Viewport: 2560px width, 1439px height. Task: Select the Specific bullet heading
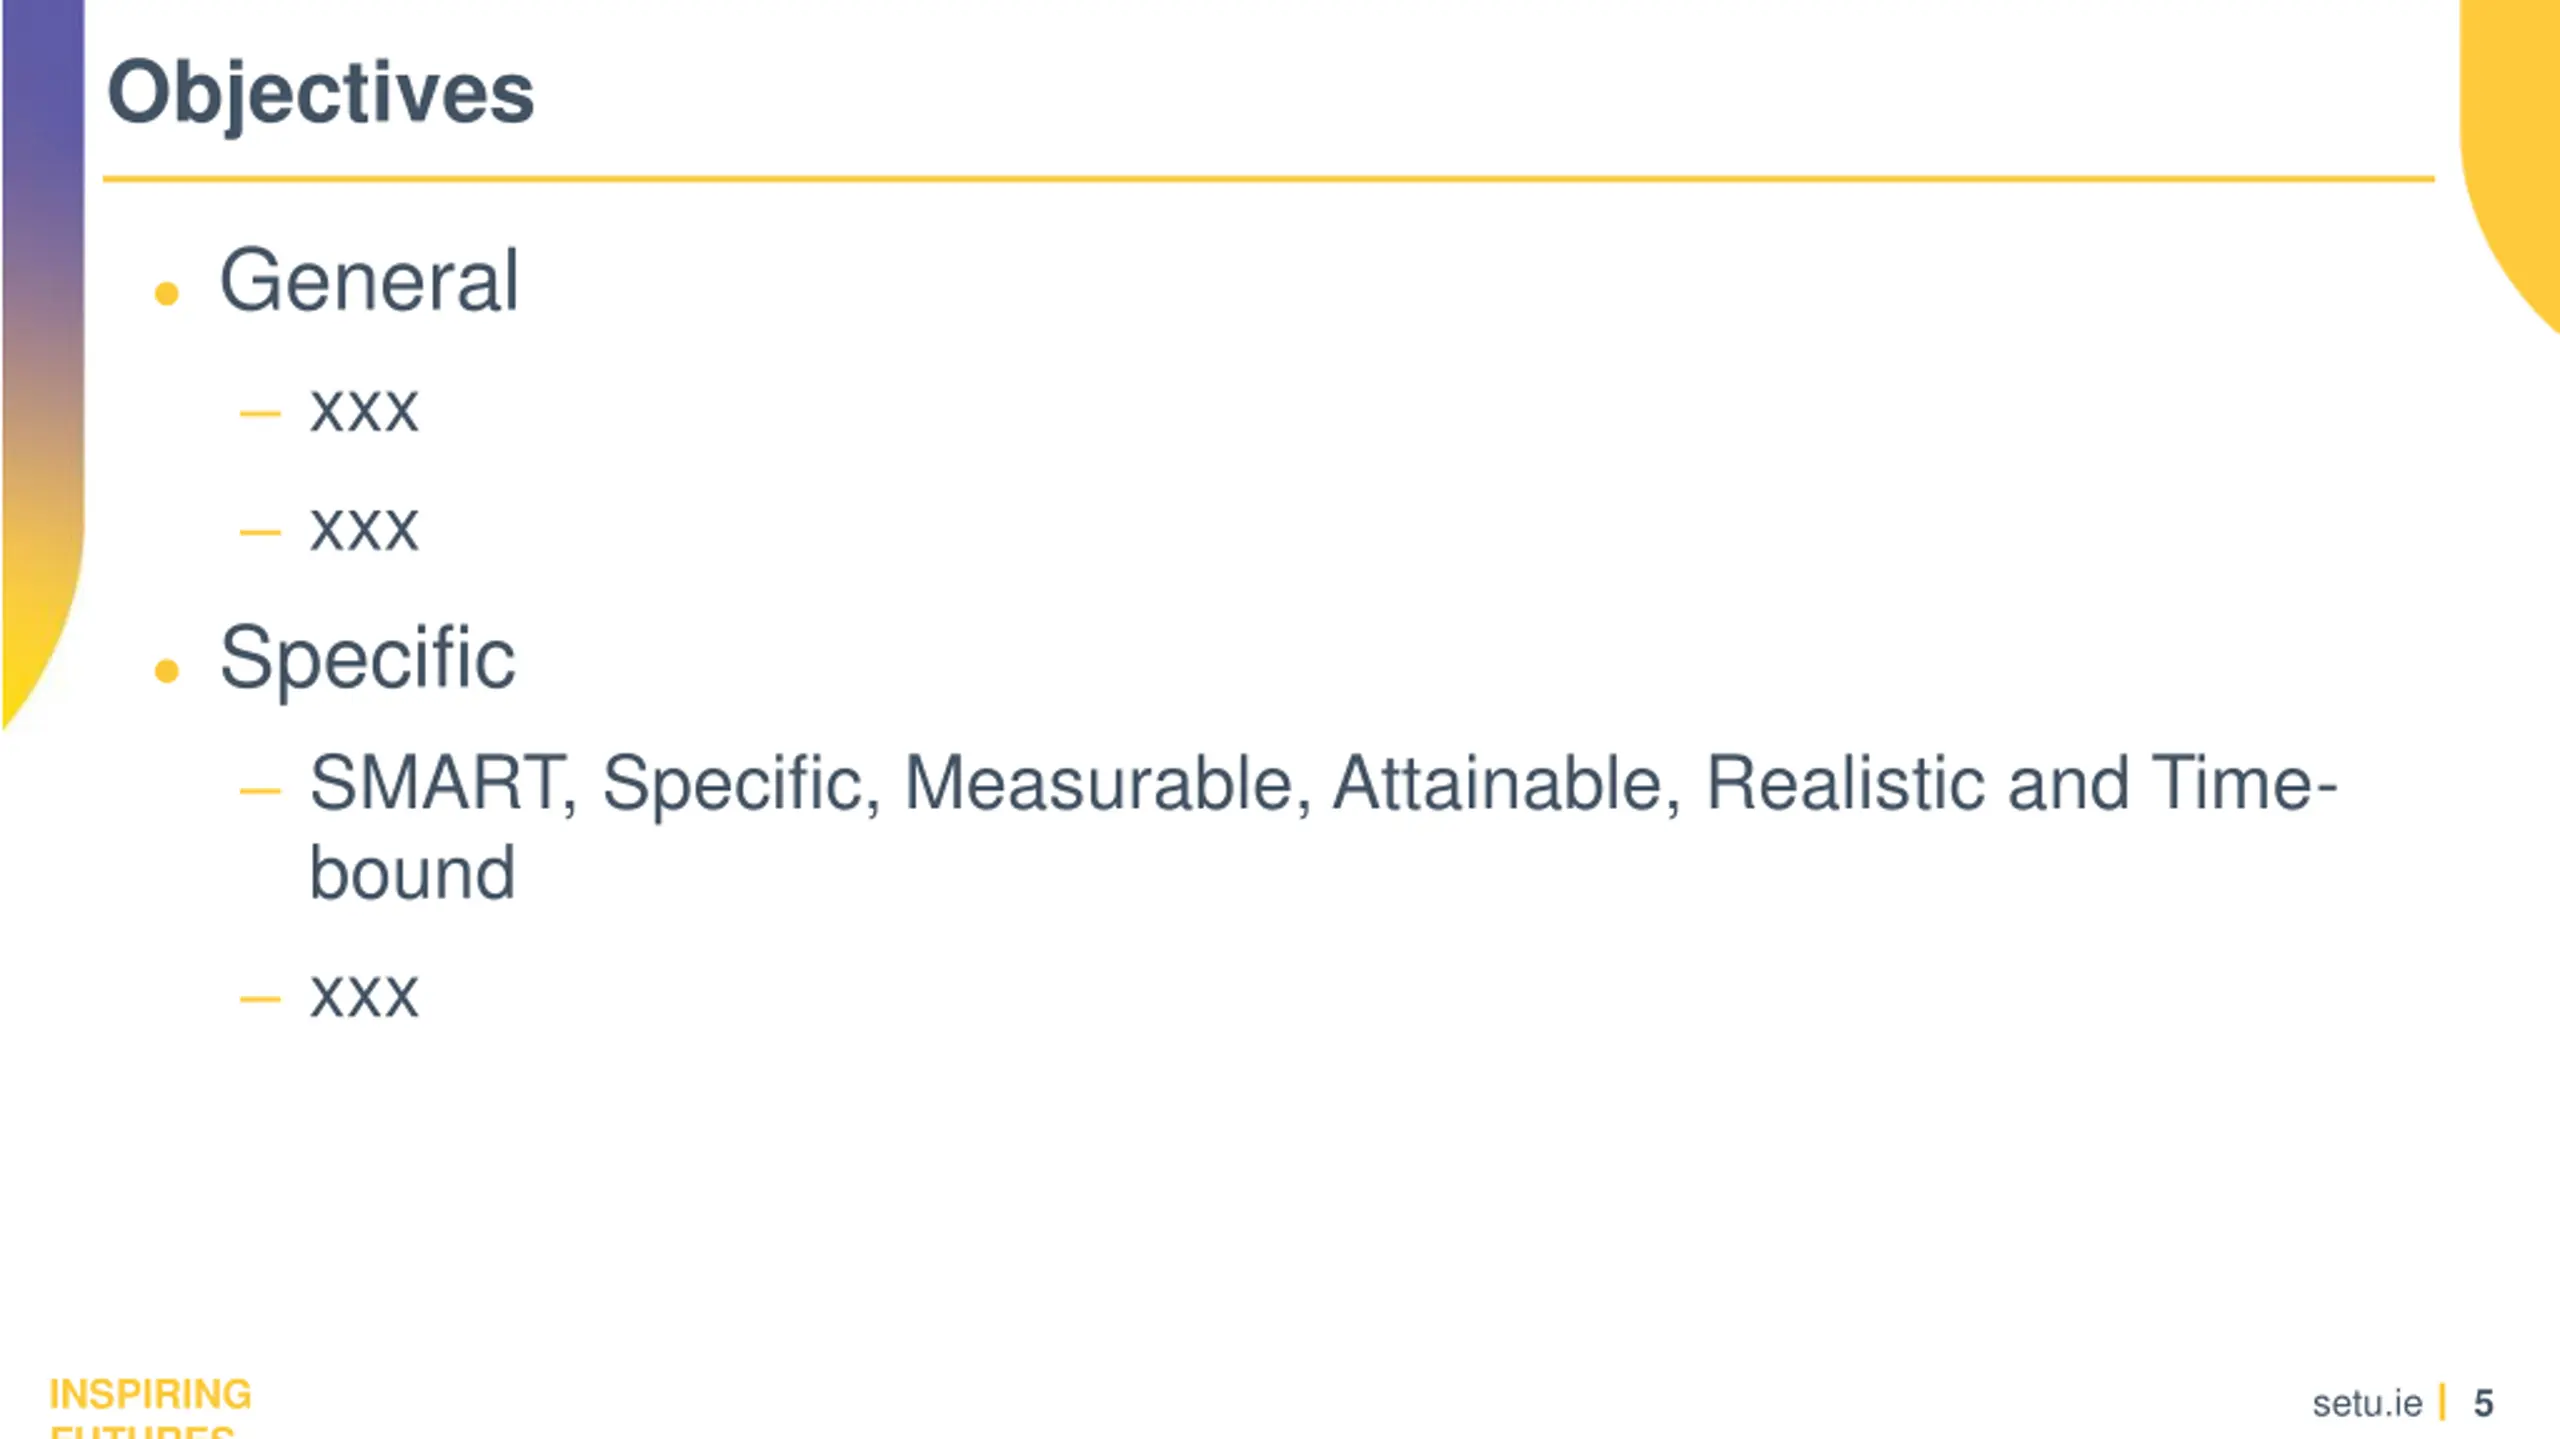367,658
